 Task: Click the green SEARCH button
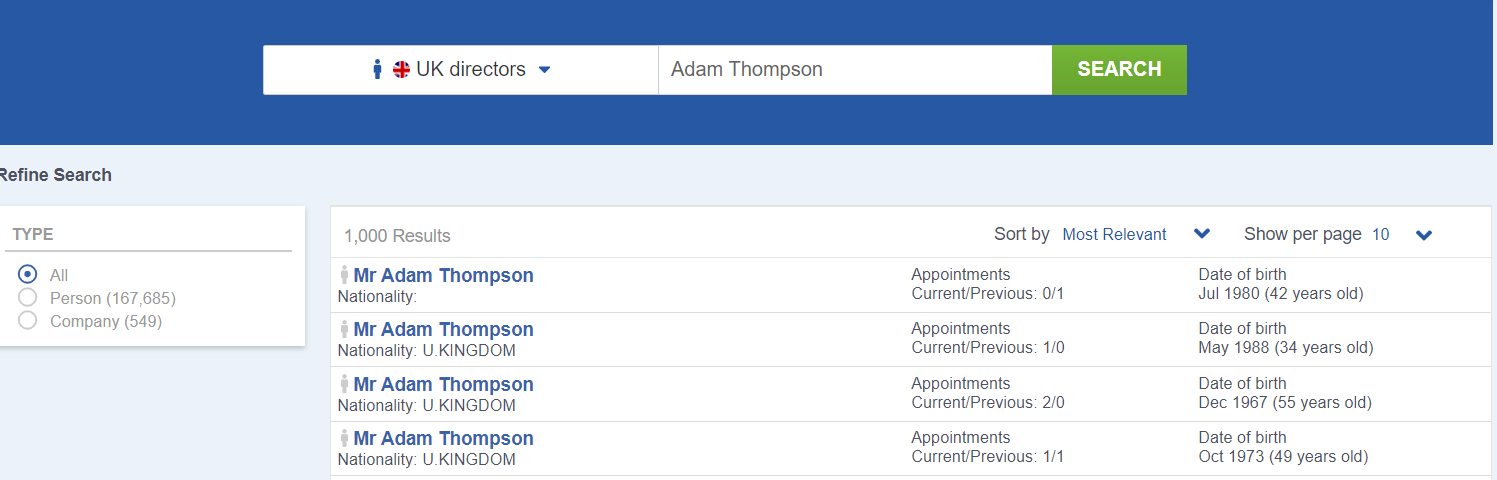(x=1119, y=70)
